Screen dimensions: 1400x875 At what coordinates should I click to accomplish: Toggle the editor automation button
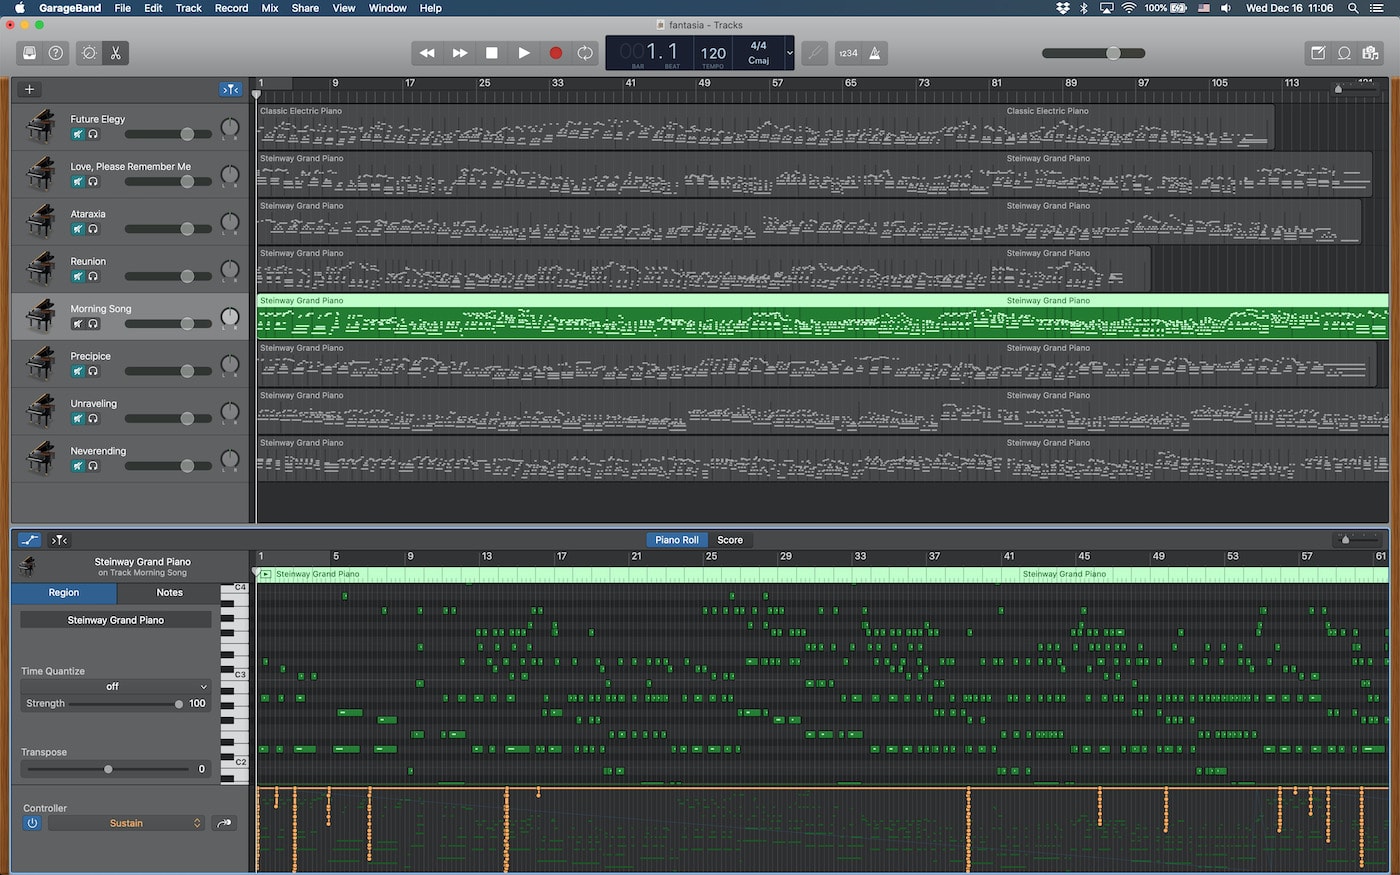[x=29, y=540]
